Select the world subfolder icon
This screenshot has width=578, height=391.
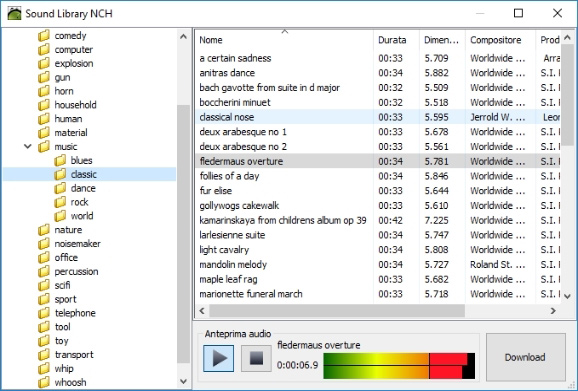click(60, 216)
